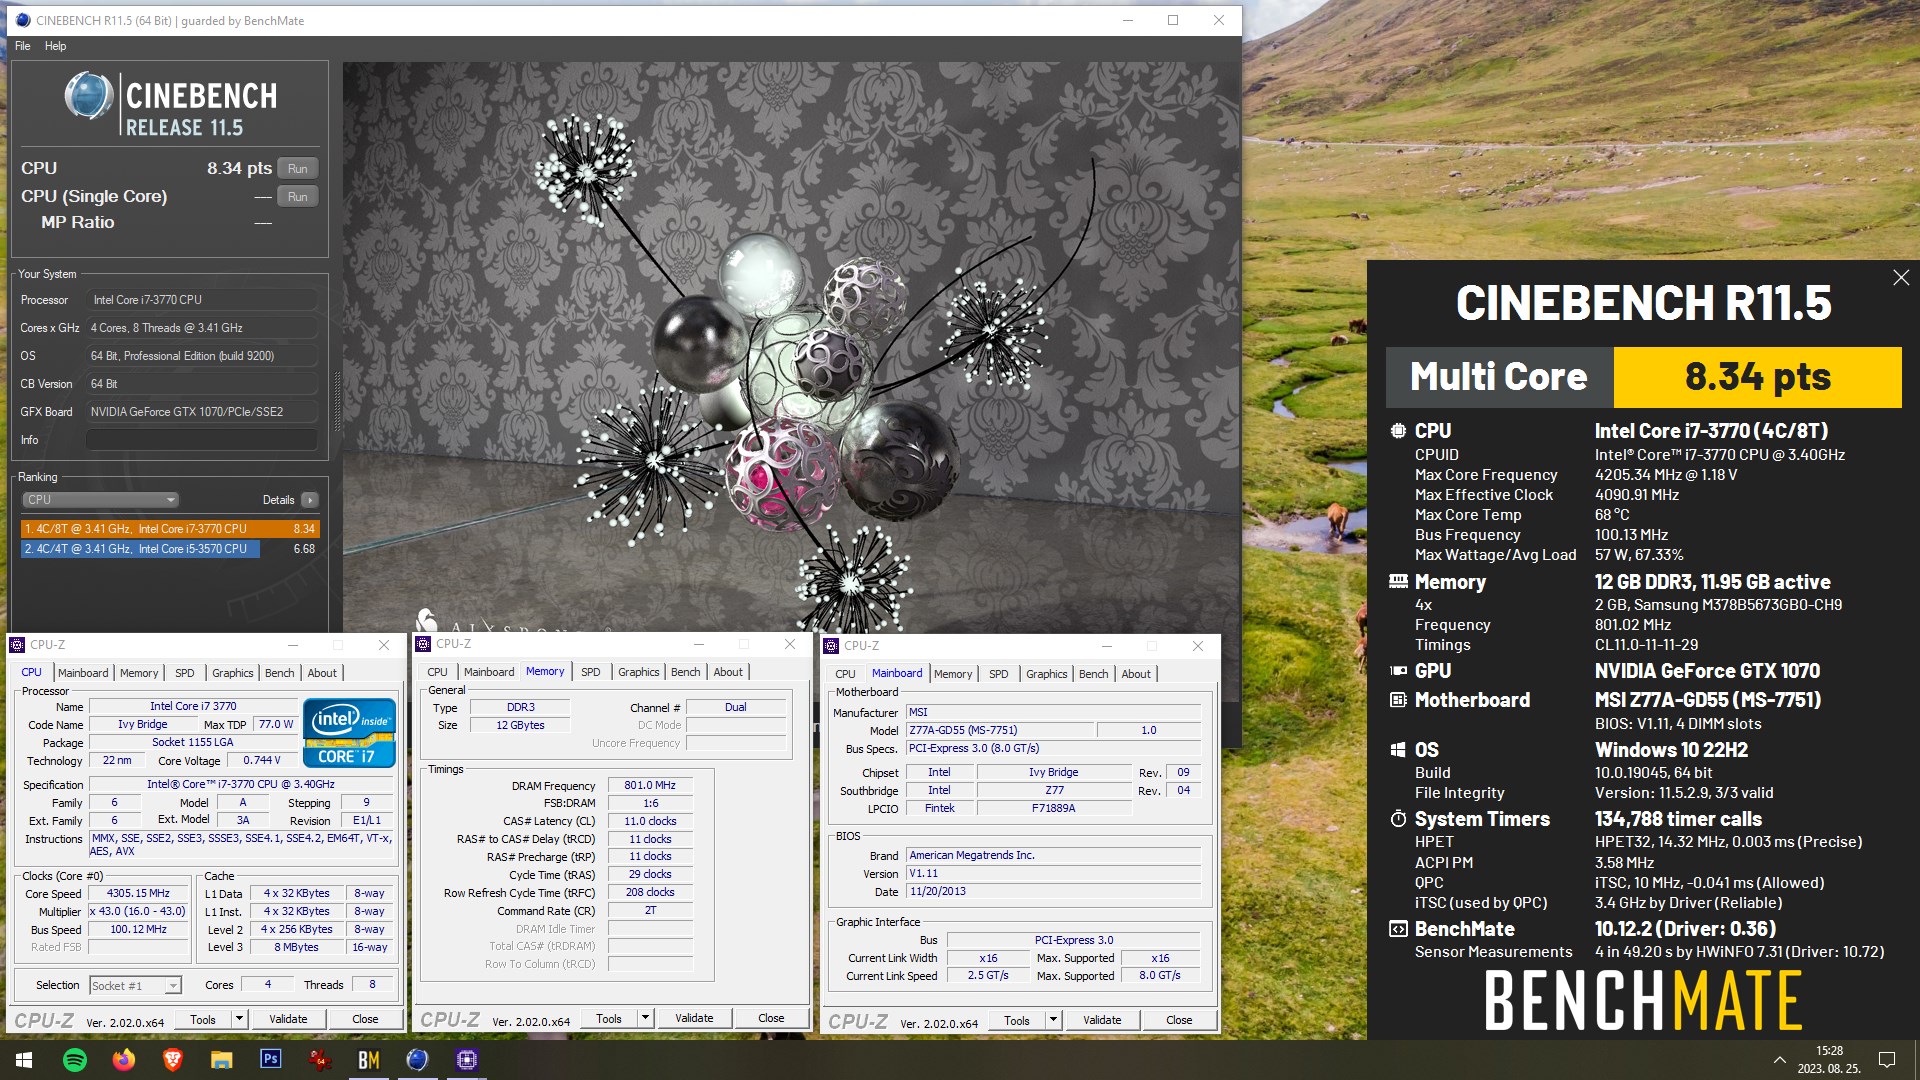Switch to CPU tab in right CPU-Z window
Screen dimensions: 1920x1080
pos(845,674)
